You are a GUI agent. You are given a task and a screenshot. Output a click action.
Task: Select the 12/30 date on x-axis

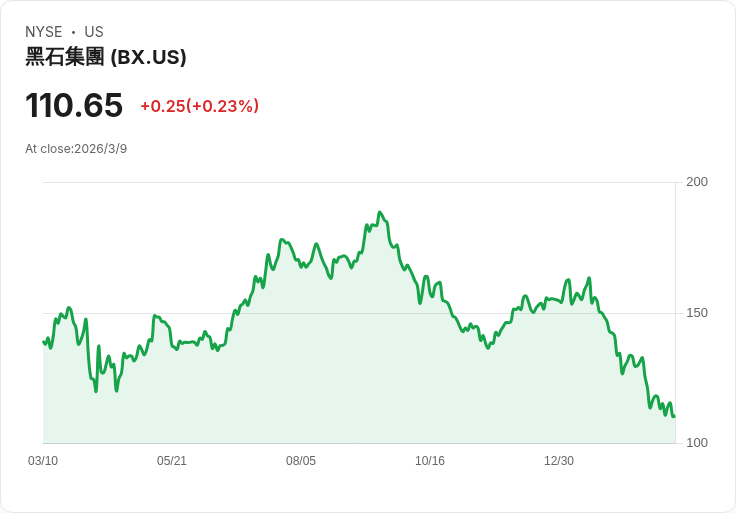point(559,461)
